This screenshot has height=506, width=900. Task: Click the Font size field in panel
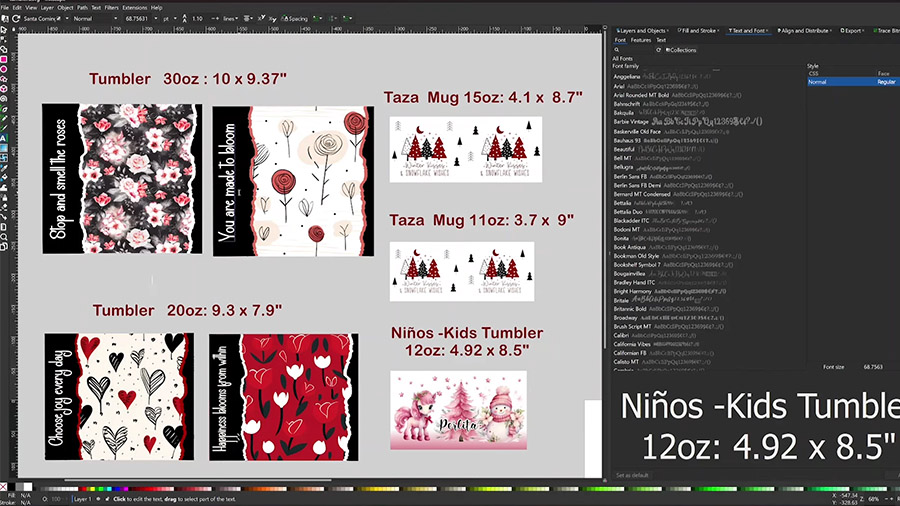coord(873,367)
